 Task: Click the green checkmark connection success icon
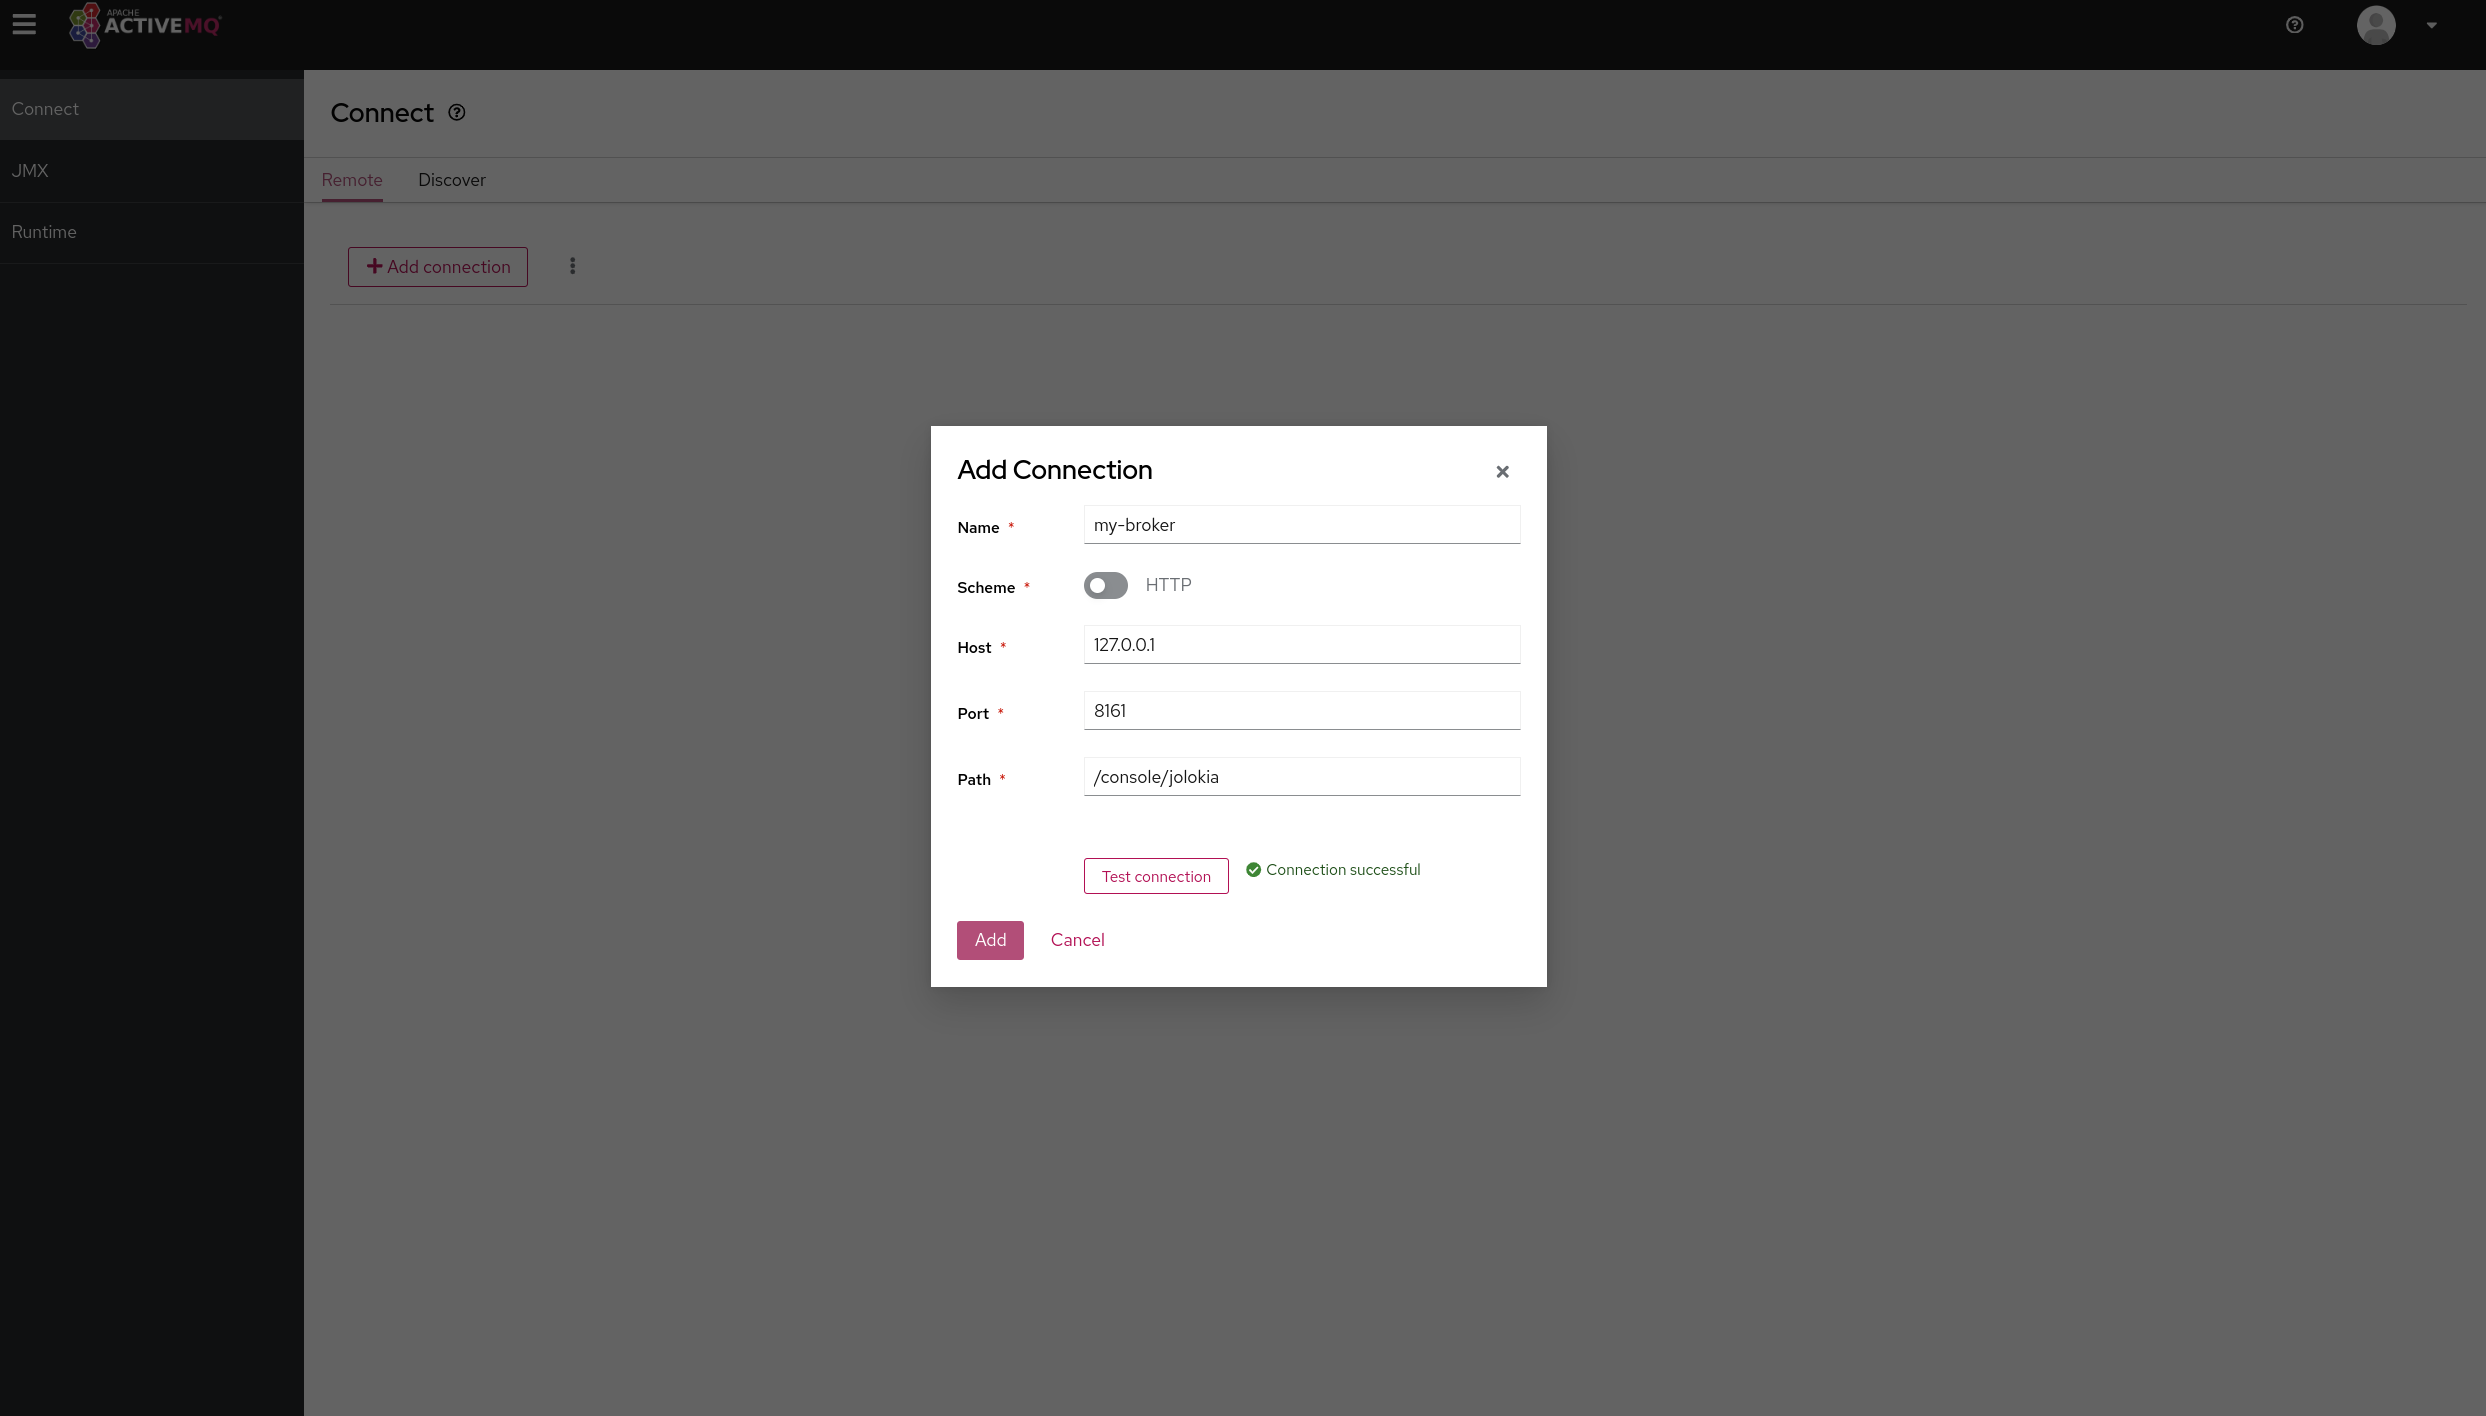point(1252,869)
